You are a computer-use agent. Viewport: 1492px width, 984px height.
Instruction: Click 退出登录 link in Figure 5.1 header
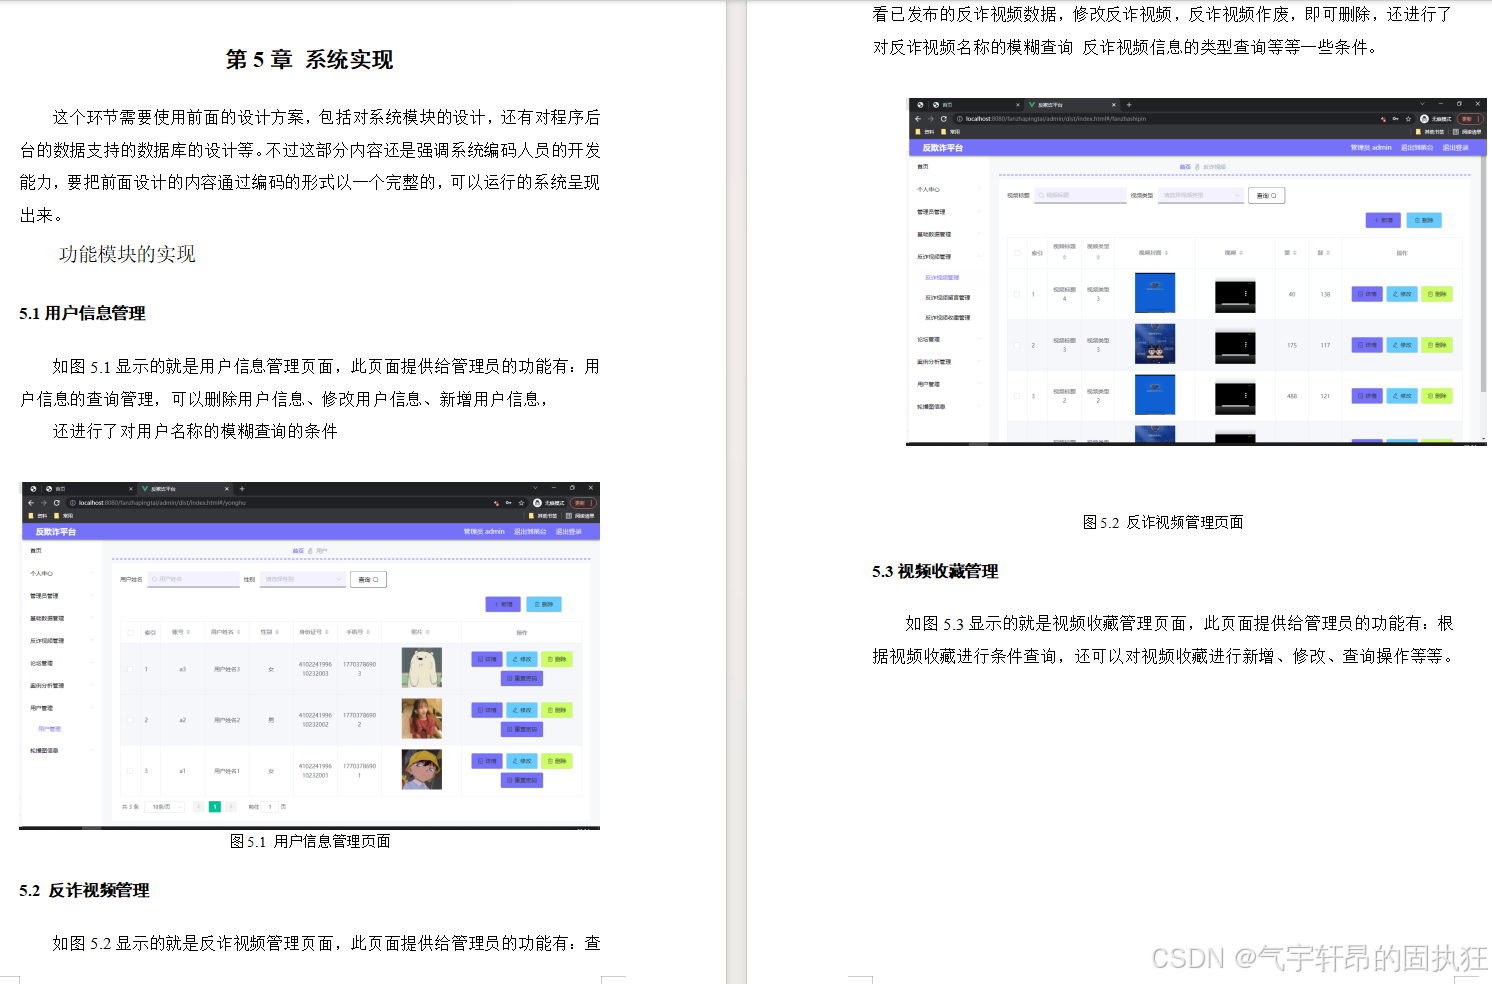568,532
